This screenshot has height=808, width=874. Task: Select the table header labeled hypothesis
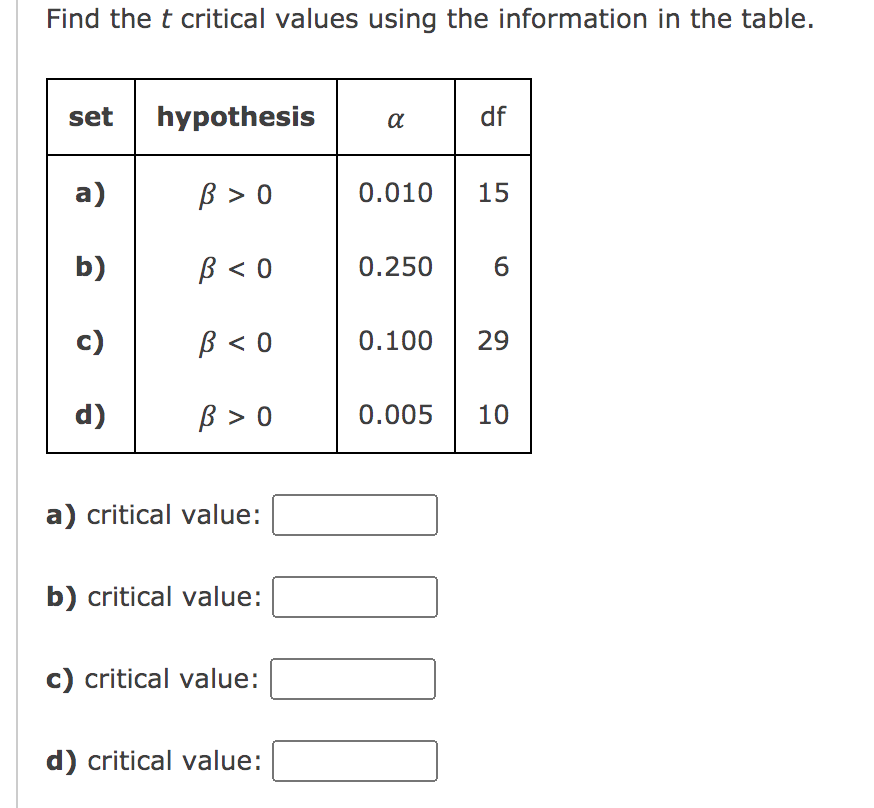(x=235, y=117)
